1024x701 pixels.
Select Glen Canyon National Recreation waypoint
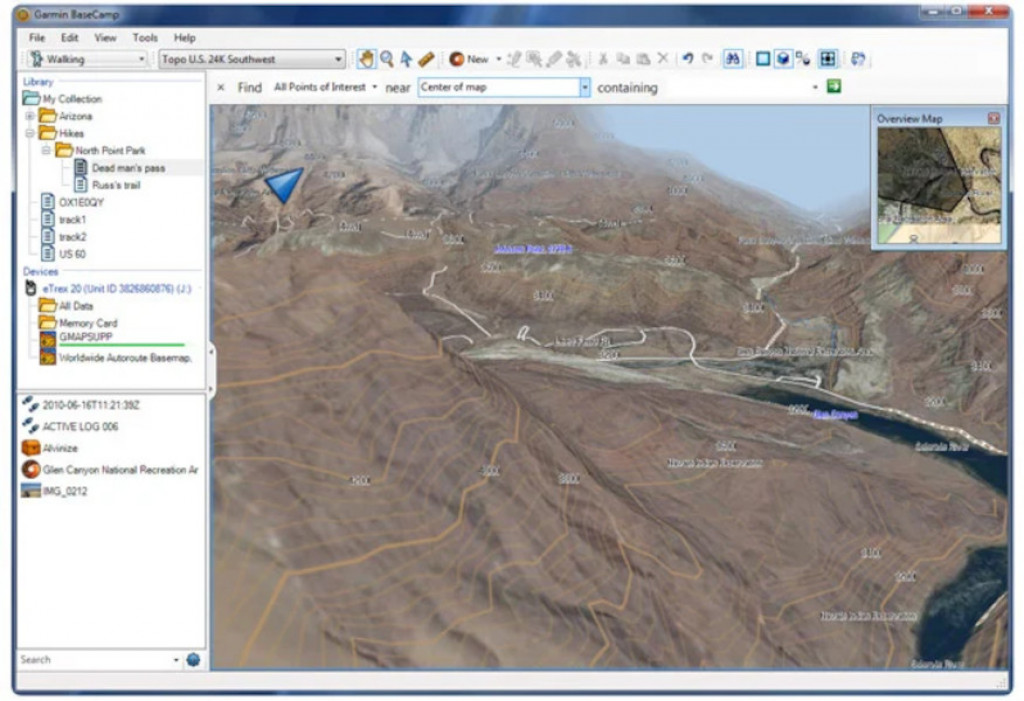(120, 470)
